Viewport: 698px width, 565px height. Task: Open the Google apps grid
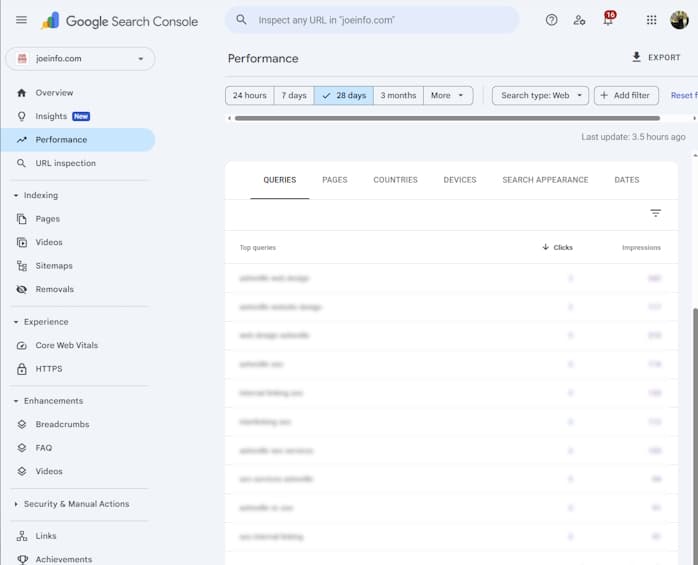pos(652,20)
